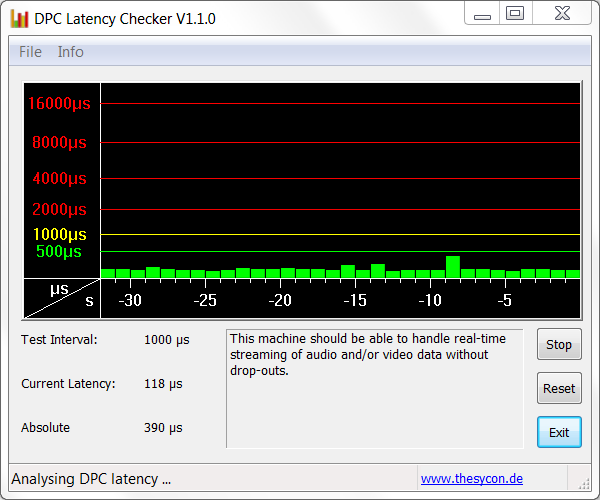Stop the latency analysis
This screenshot has height=500, width=600.
pyautogui.click(x=559, y=344)
